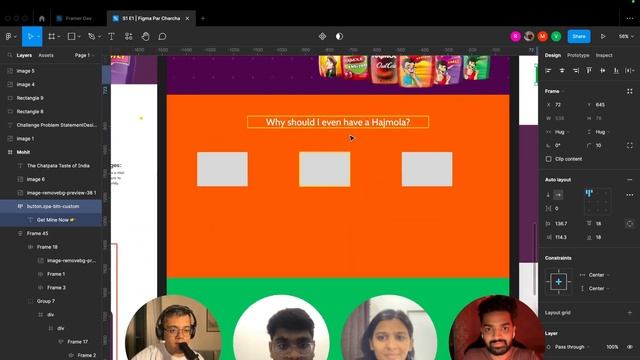Click the Share button
The height and width of the screenshot is (360, 640).
pos(579,36)
